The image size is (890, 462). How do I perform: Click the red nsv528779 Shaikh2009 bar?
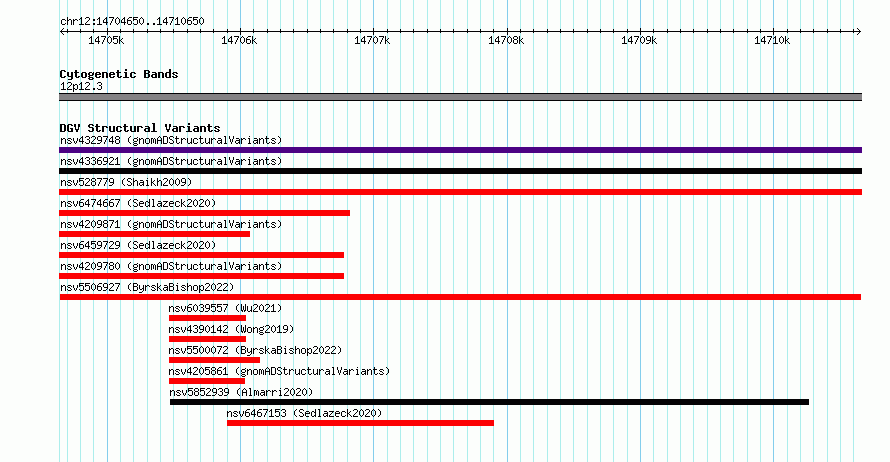click(x=460, y=192)
